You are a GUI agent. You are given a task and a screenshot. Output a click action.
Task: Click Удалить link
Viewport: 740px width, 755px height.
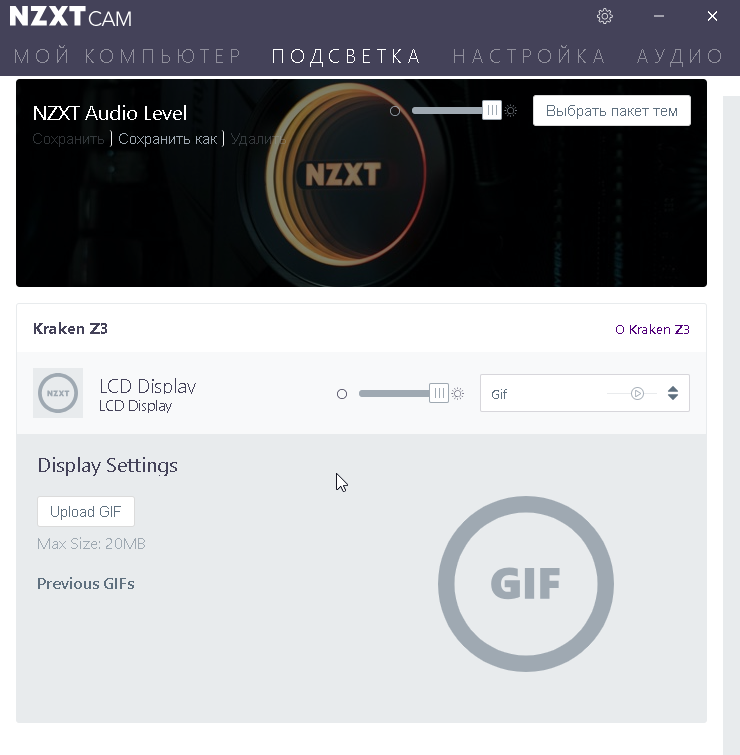coord(258,139)
